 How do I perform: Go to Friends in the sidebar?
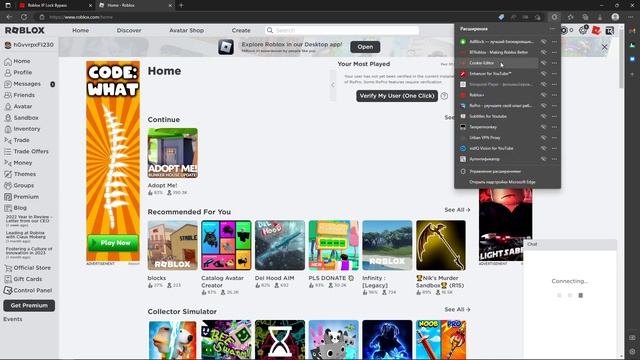click(x=19, y=95)
